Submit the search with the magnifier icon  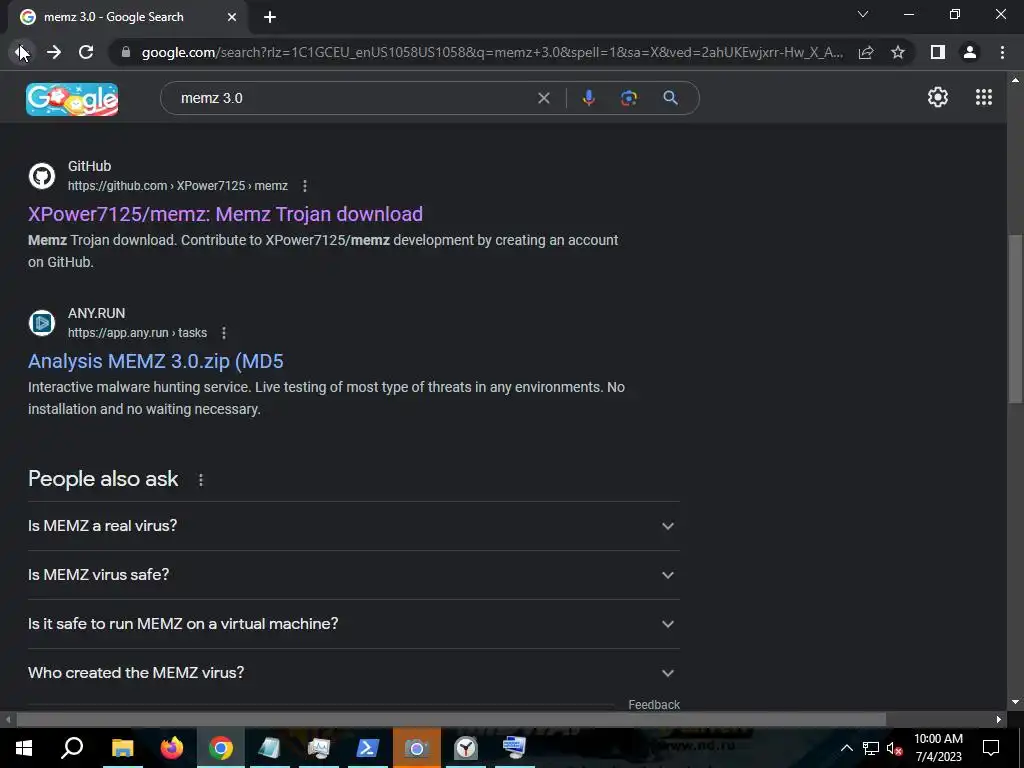671,98
